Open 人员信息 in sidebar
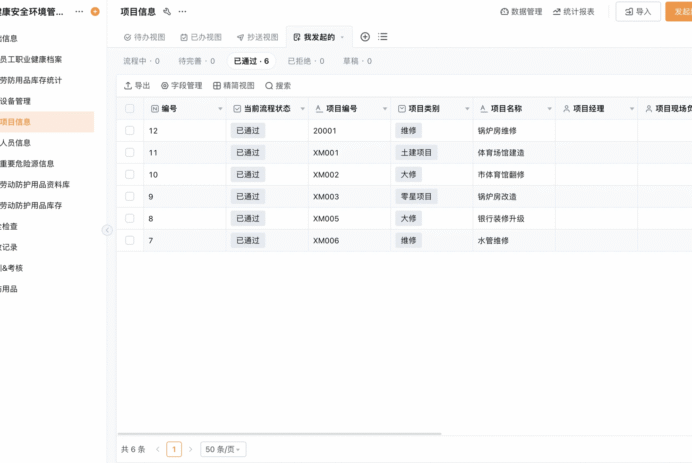Viewport: 692px width, 463px height. 15,143
